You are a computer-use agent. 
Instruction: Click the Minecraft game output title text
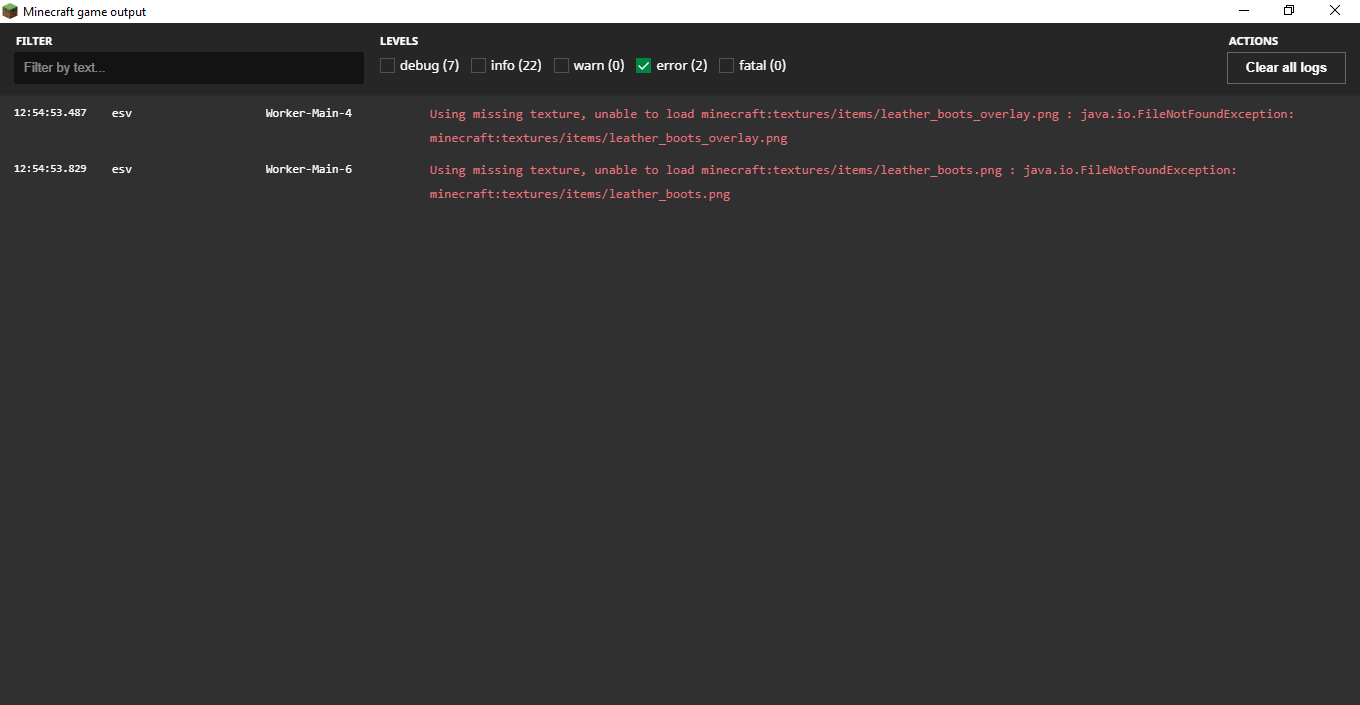[85, 12]
